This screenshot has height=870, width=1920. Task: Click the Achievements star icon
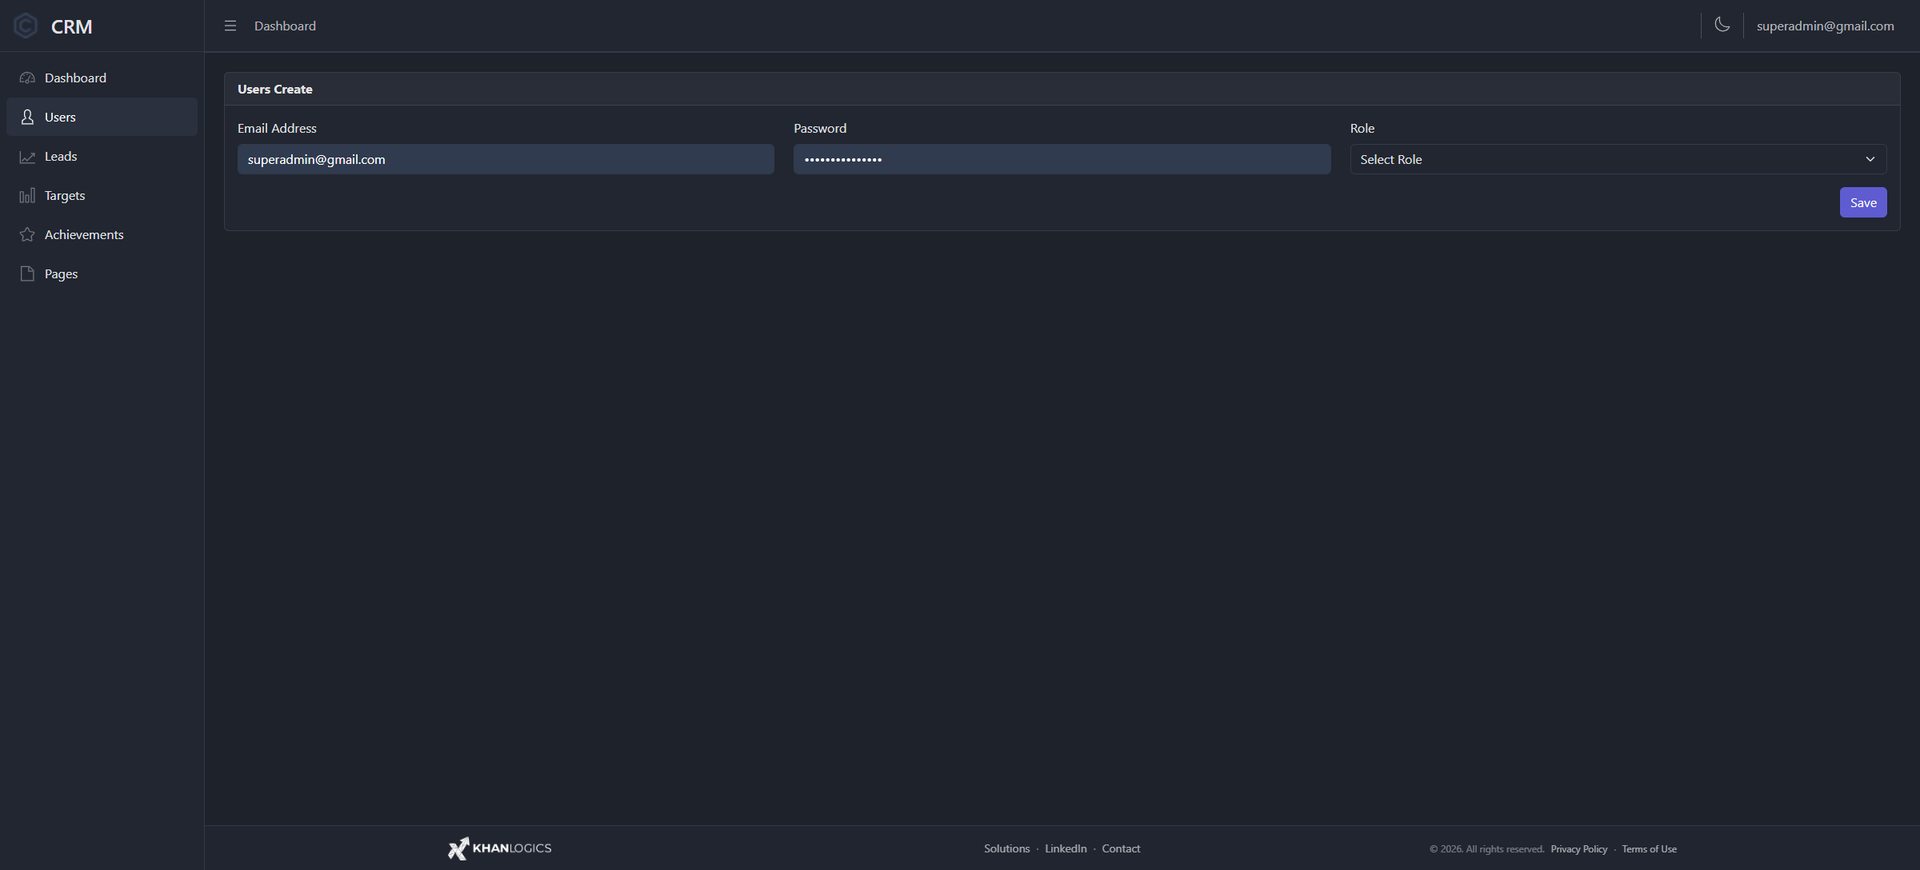[27, 235]
